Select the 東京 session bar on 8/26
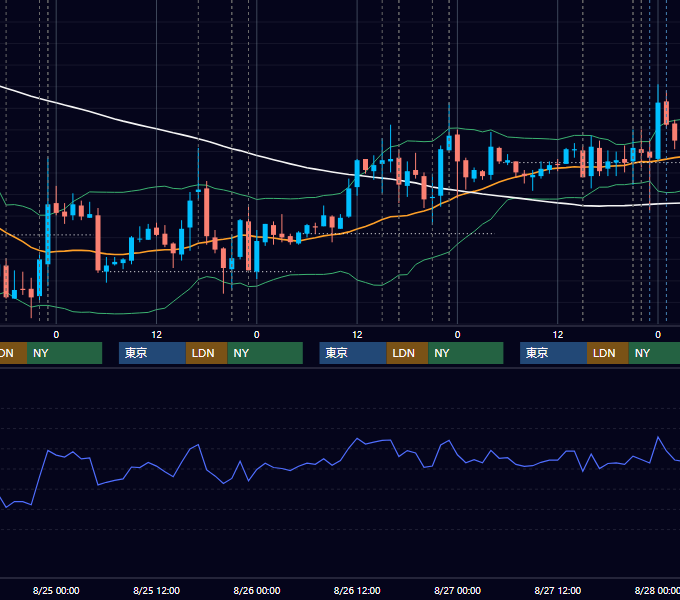Image resolution: width=680 pixels, height=600 pixels. pyautogui.click(x=353, y=353)
